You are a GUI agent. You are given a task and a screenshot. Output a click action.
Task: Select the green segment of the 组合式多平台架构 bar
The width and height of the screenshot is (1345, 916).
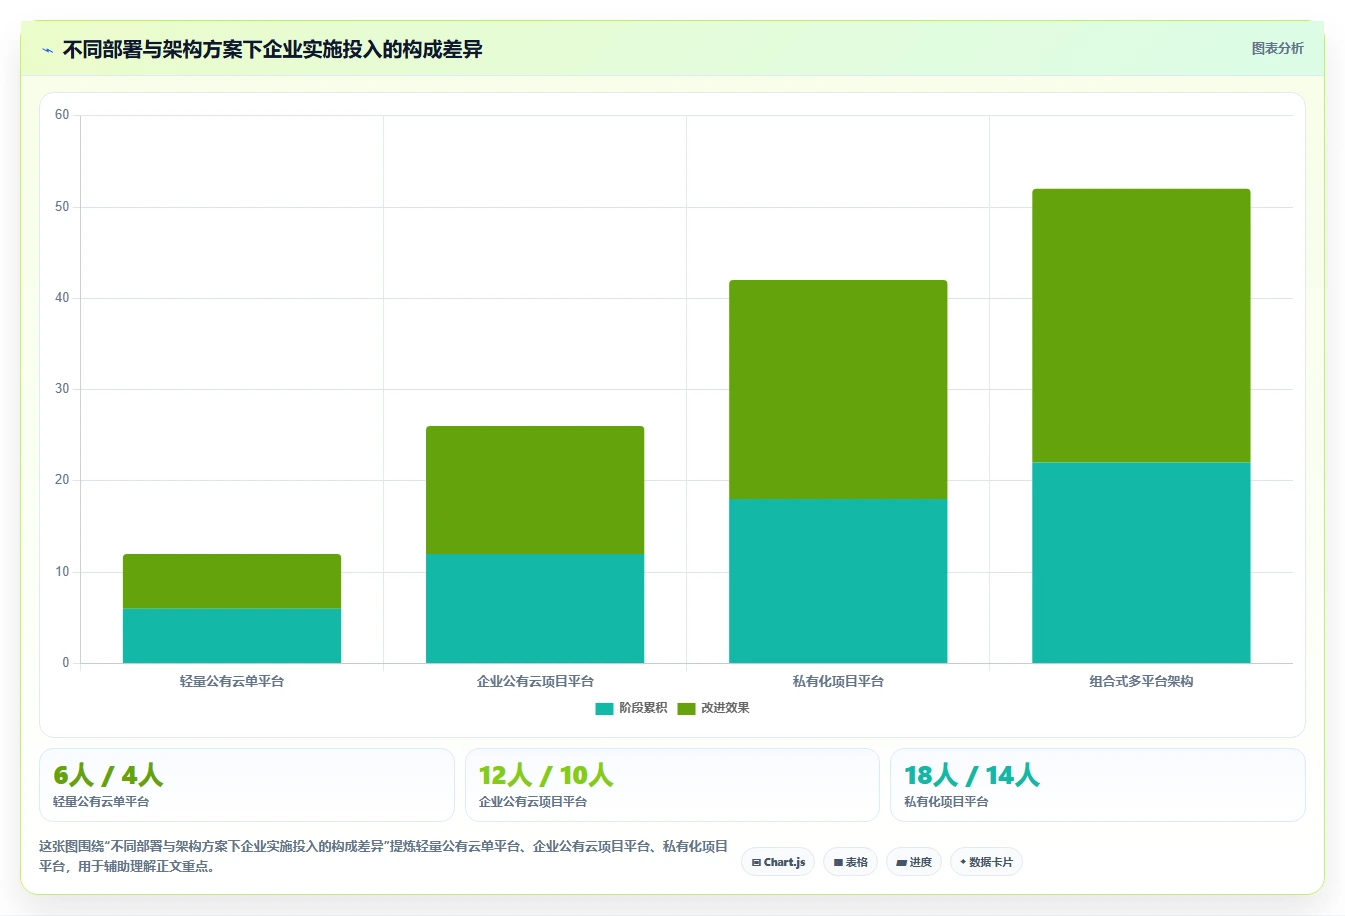(x=1141, y=325)
